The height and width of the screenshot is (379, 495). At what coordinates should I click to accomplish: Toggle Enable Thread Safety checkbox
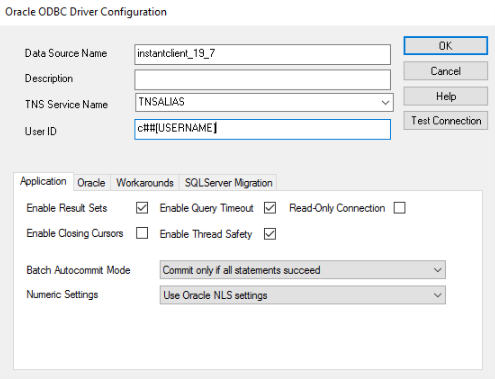click(x=270, y=234)
